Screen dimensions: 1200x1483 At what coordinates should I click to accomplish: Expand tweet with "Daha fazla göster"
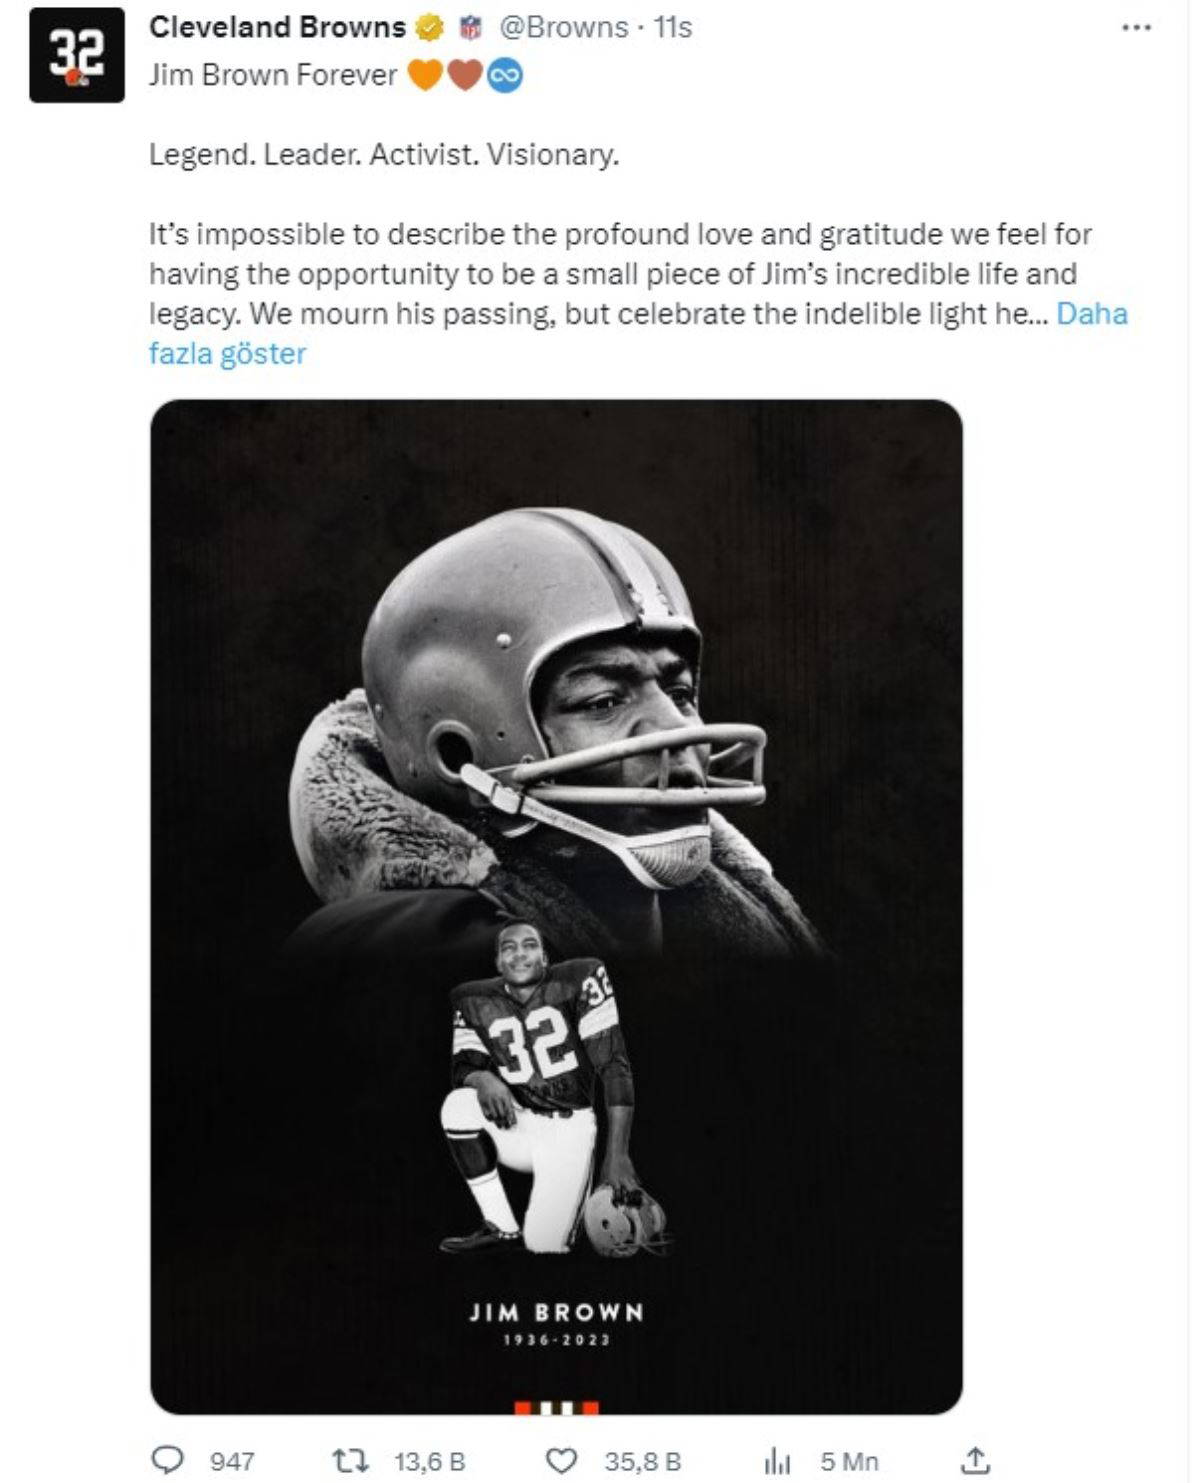pos(227,354)
